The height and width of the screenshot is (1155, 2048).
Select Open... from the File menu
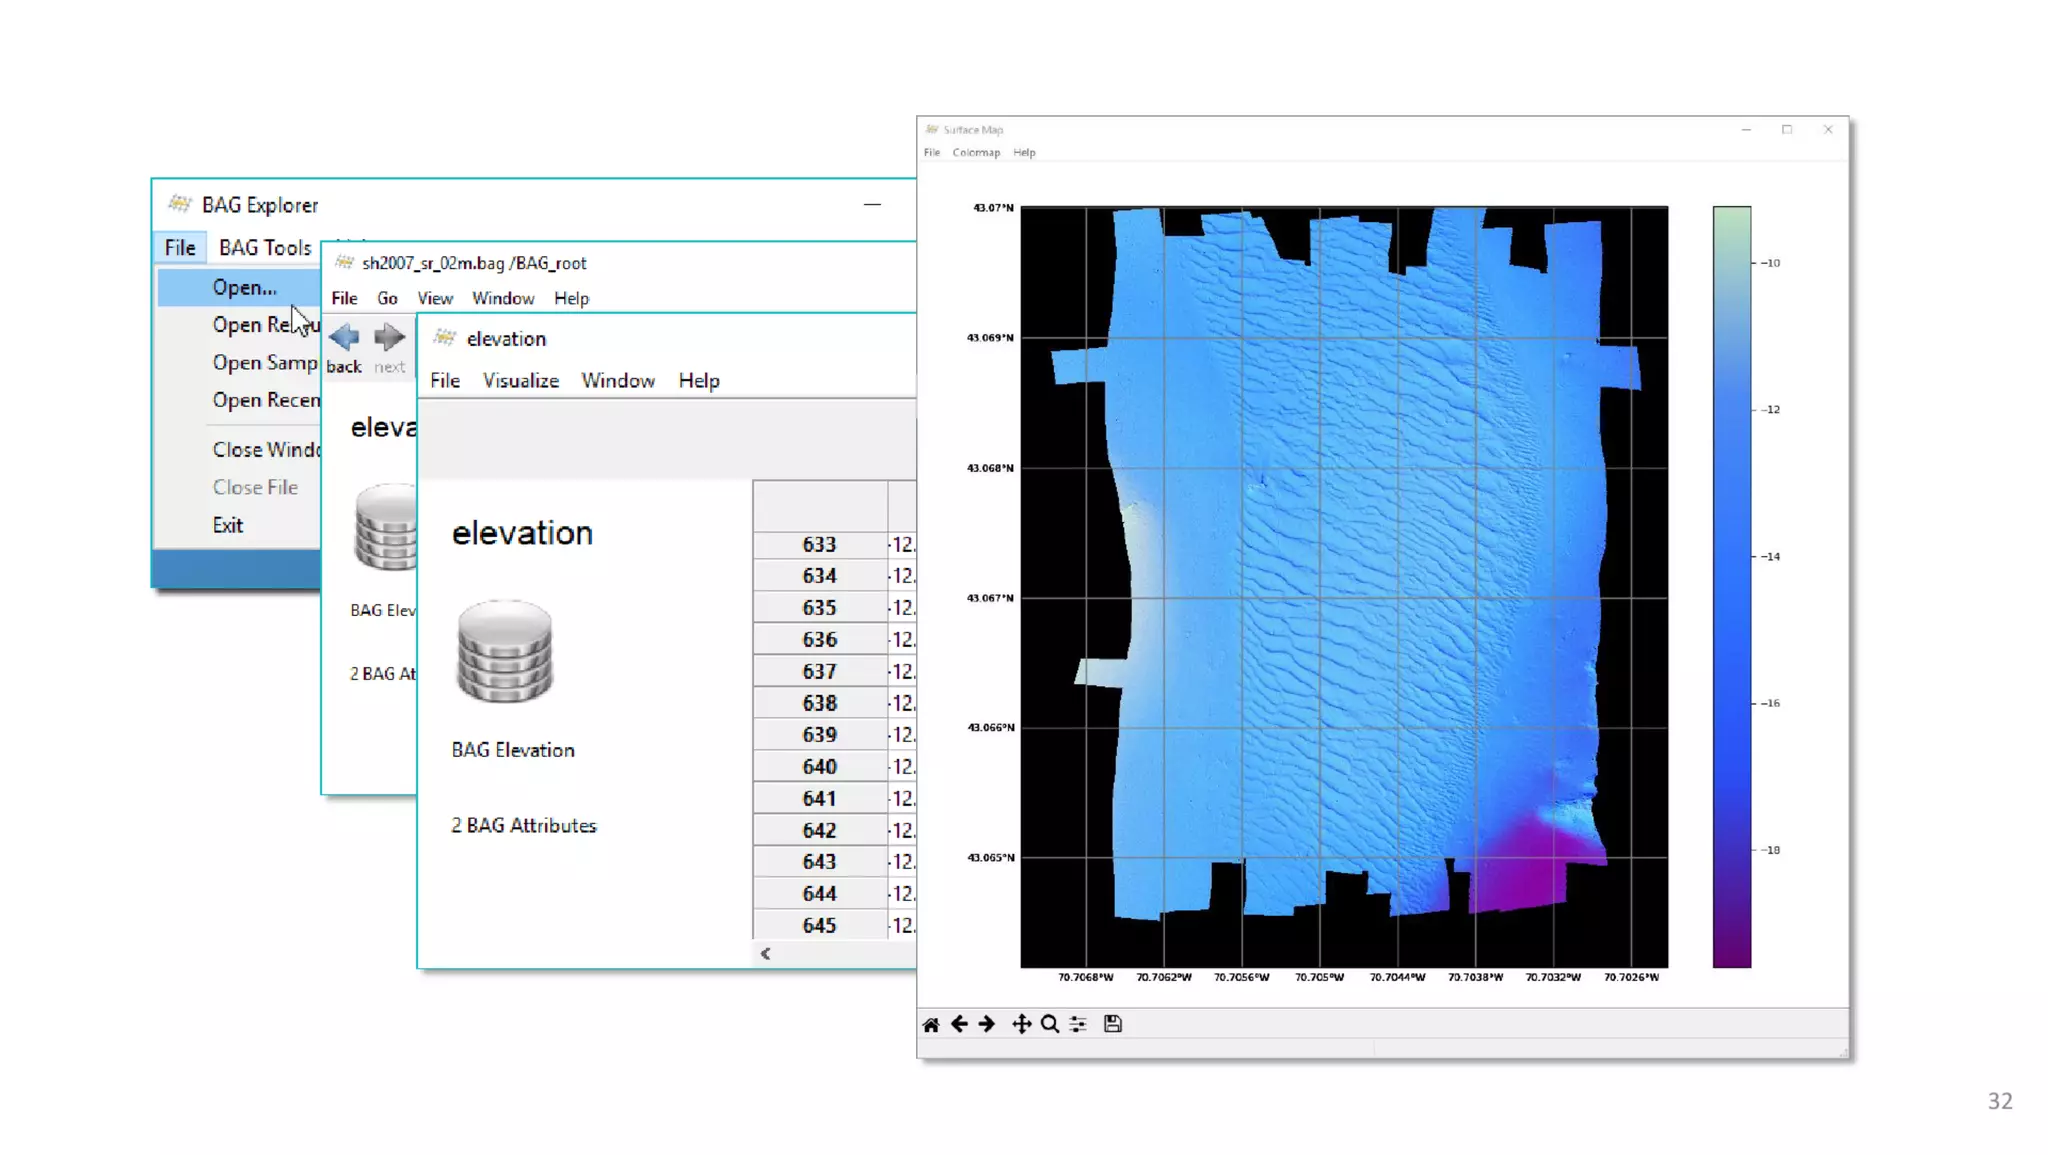(244, 288)
